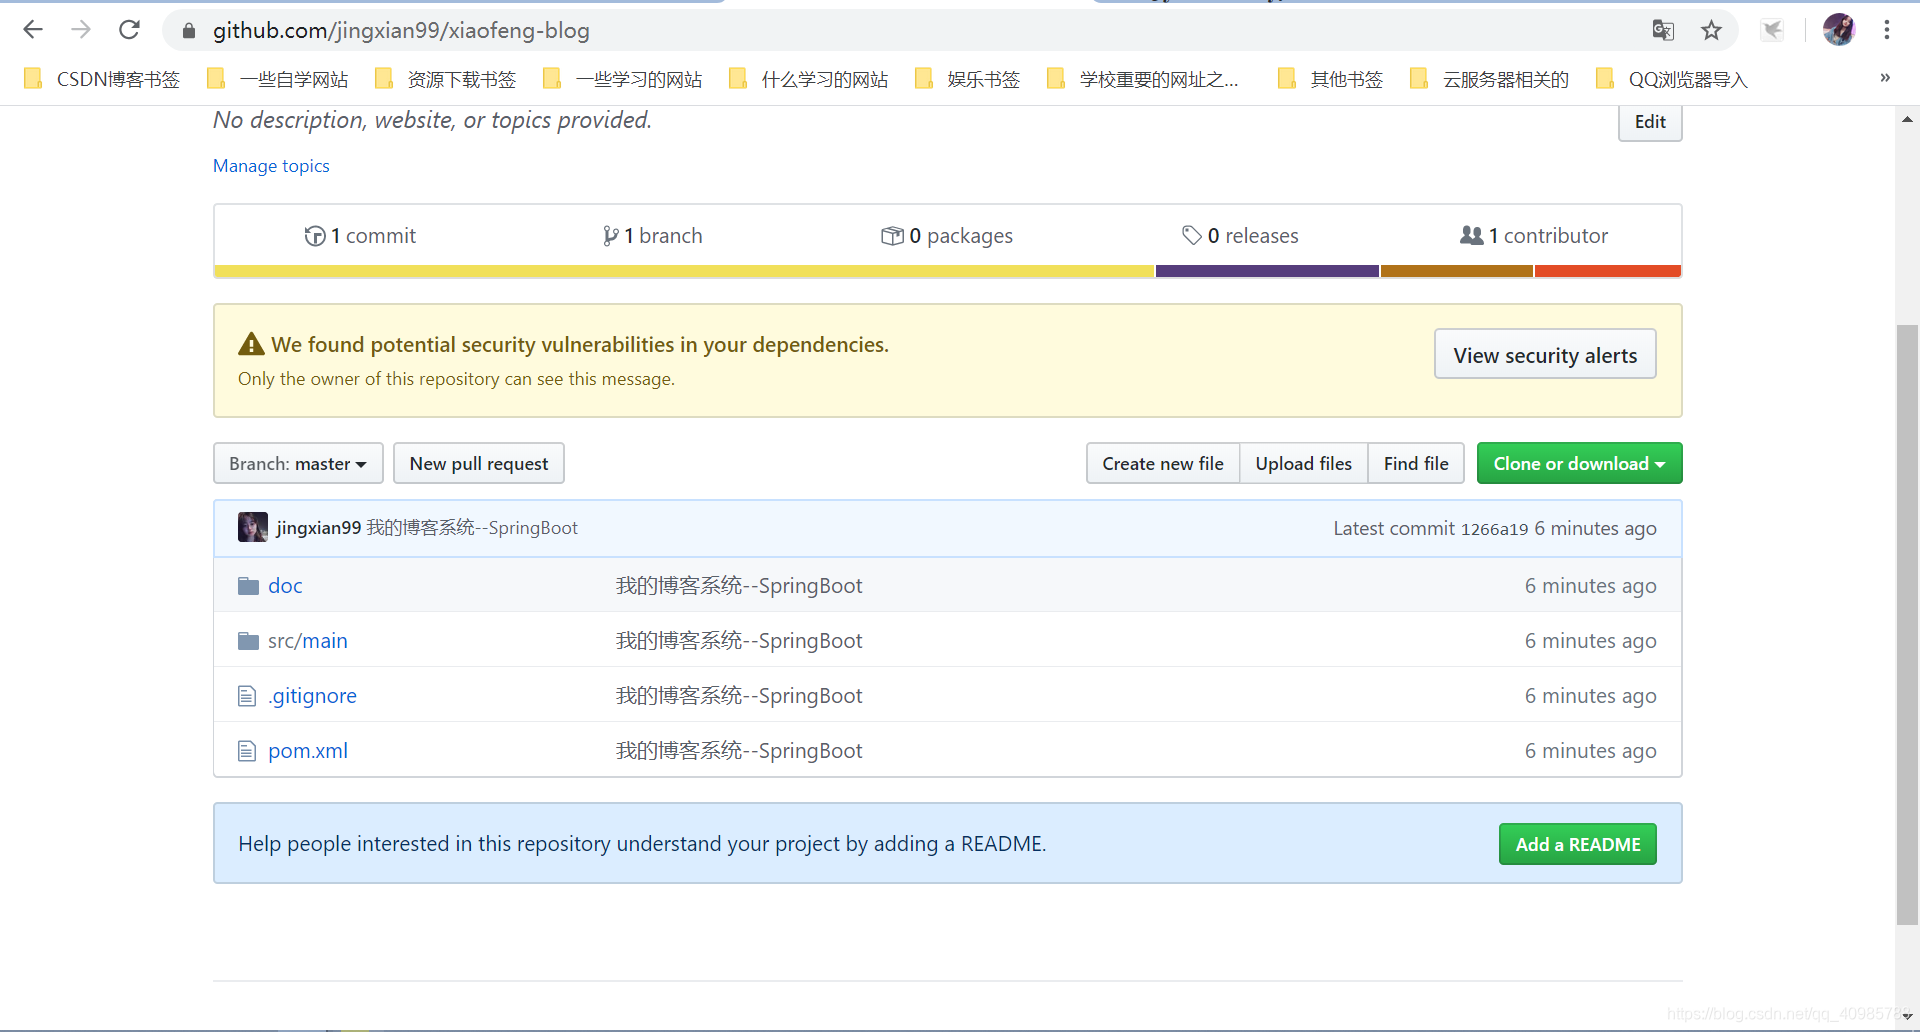
Task: Open the Chrome three-dot menu
Action: pos(1887,30)
